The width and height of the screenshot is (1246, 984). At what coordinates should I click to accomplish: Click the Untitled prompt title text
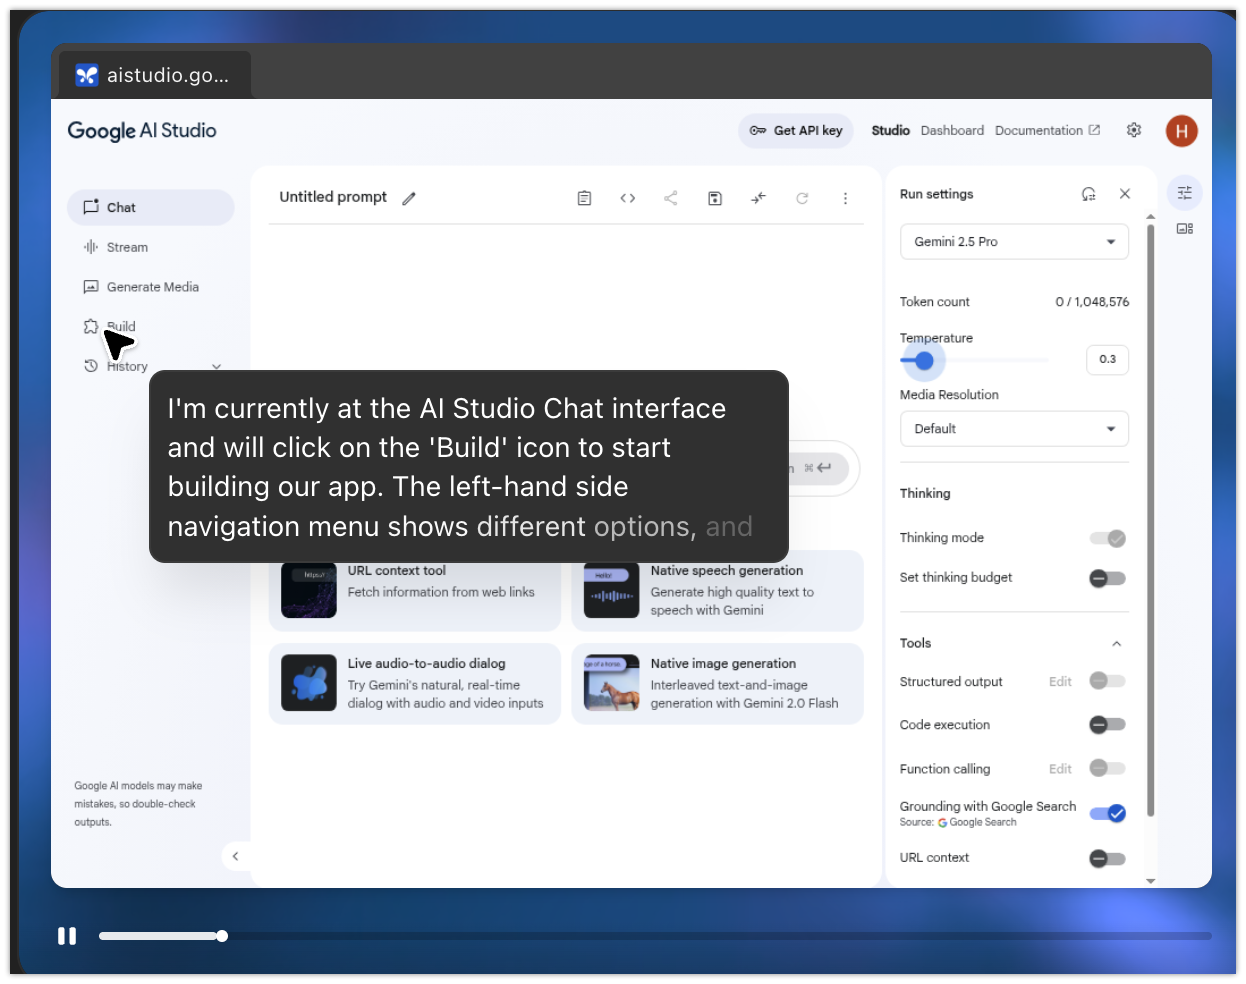coord(333,197)
